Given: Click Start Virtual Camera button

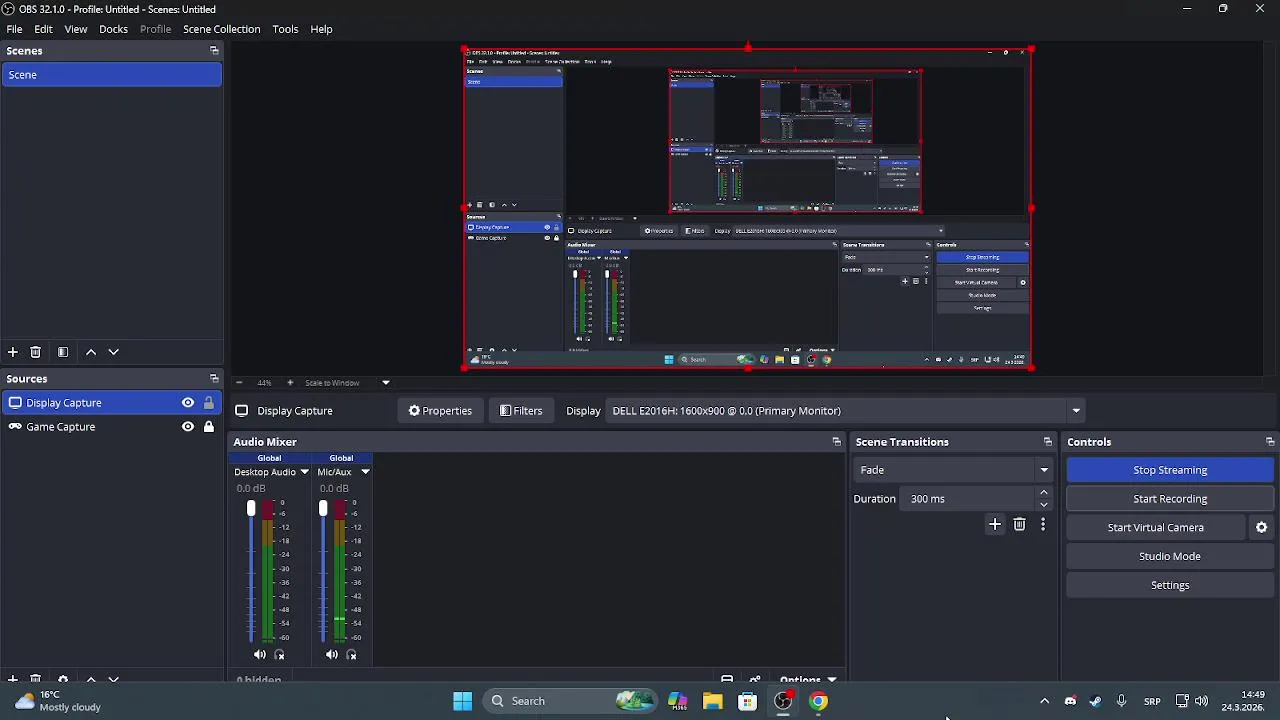Looking at the screenshot, I should coord(1156,528).
